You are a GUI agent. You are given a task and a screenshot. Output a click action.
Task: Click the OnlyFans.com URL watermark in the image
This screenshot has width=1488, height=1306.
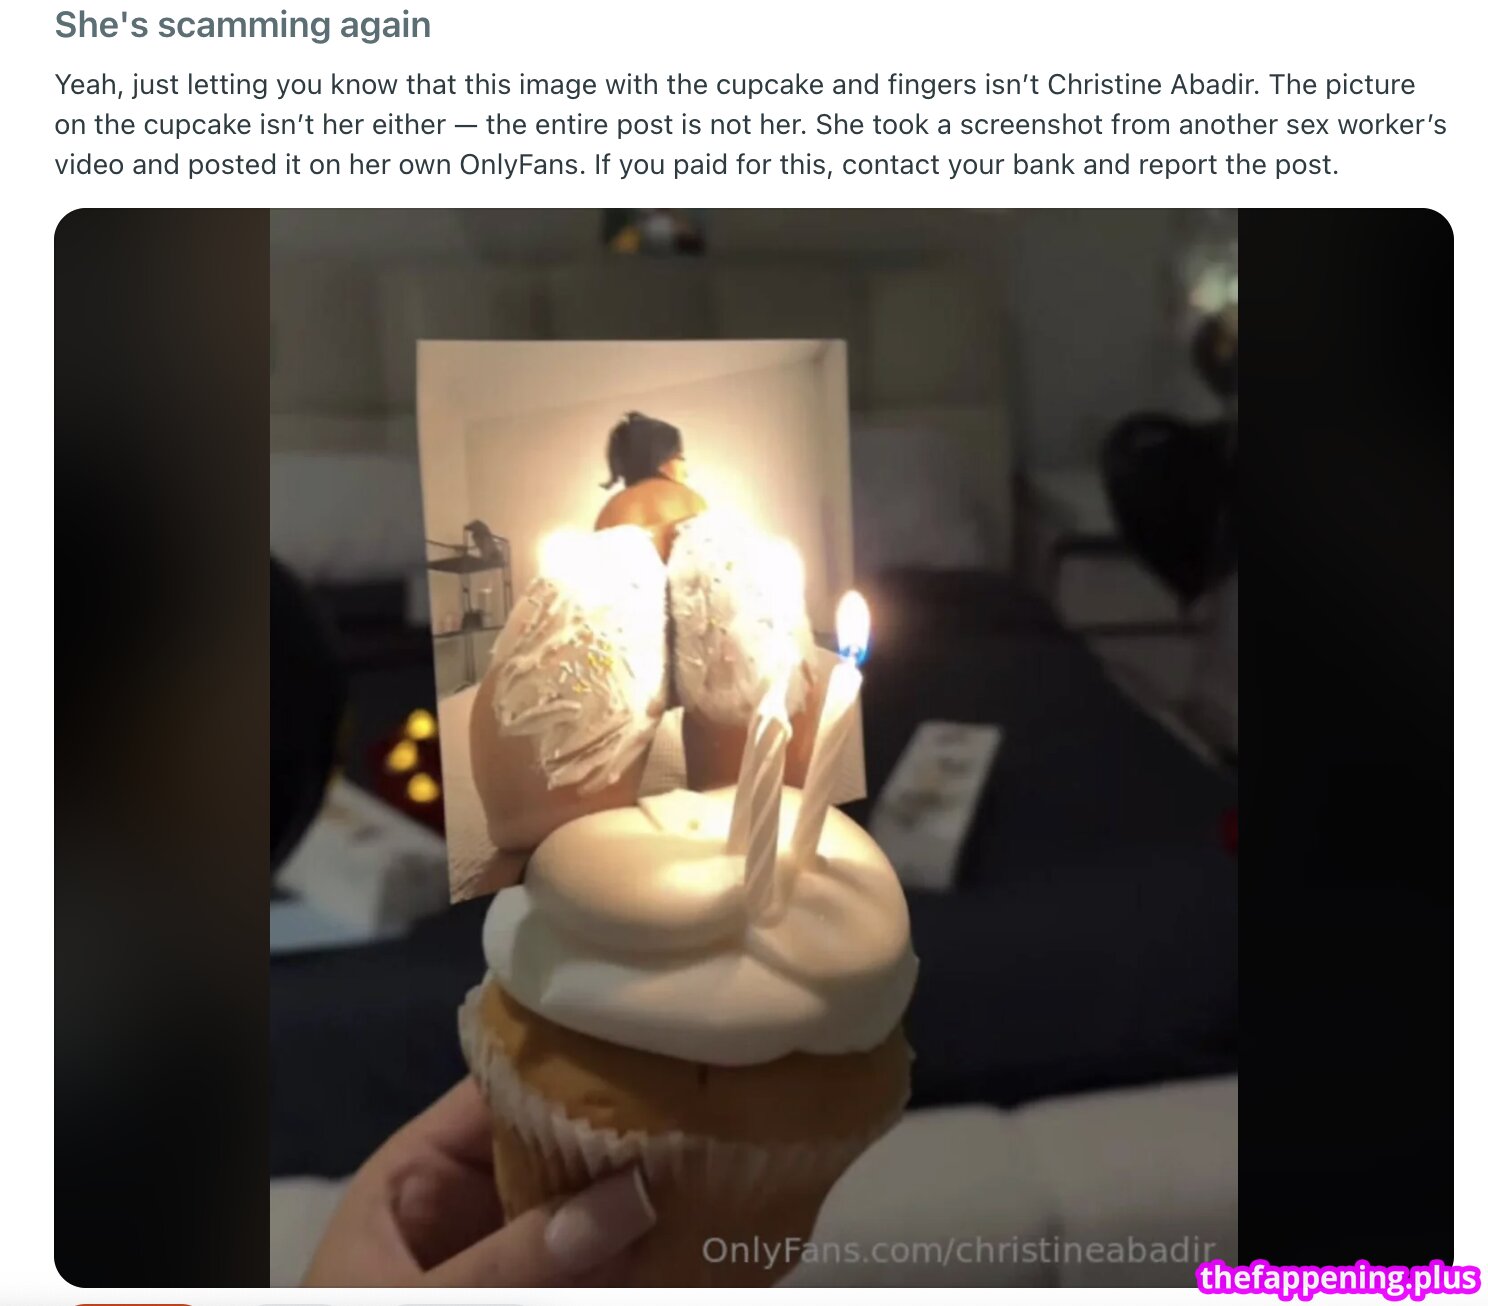959,1250
